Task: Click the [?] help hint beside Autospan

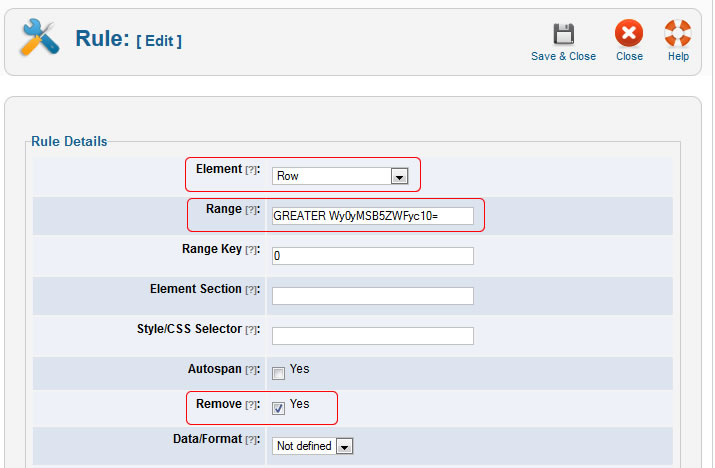Action: pyautogui.click(x=252, y=371)
